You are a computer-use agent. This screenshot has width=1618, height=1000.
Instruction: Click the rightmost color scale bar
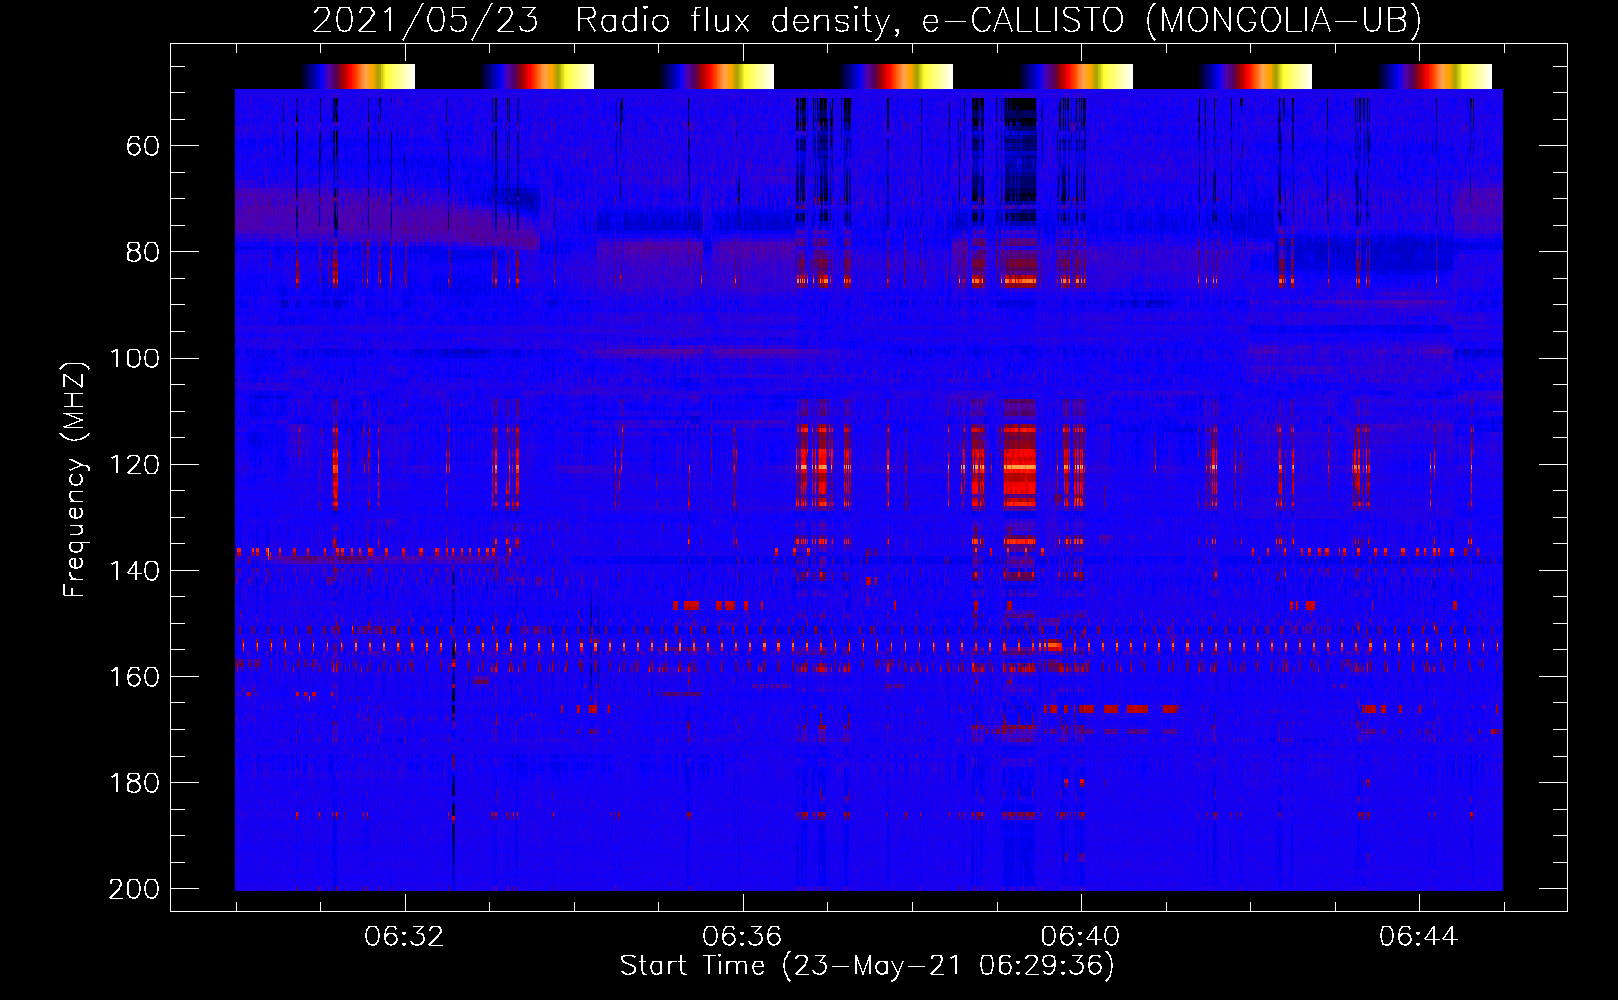(1434, 76)
